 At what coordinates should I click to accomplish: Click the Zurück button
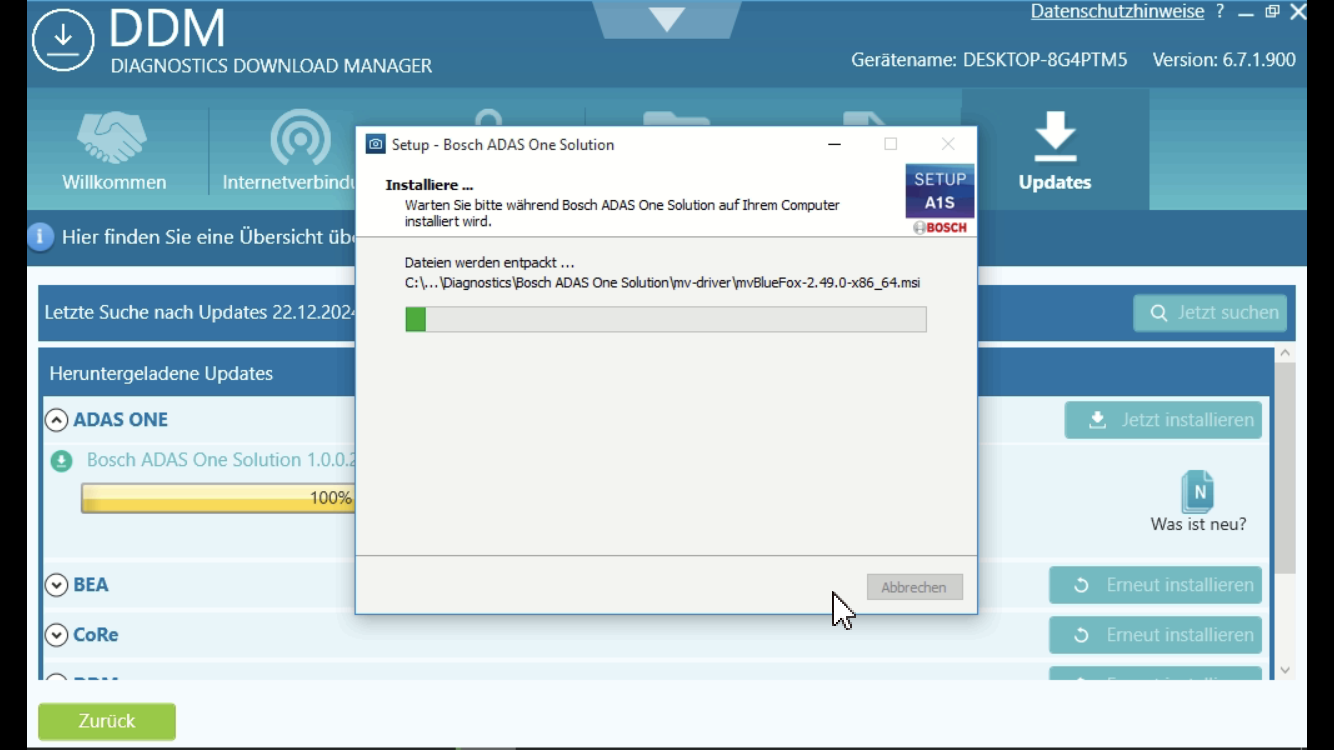[x=107, y=721]
